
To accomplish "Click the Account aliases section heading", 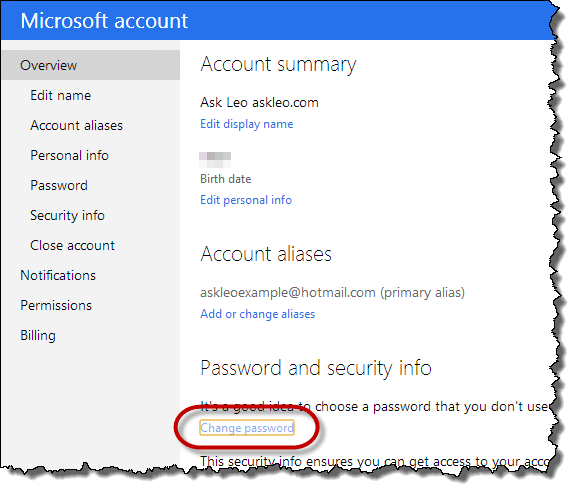I will (266, 254).
